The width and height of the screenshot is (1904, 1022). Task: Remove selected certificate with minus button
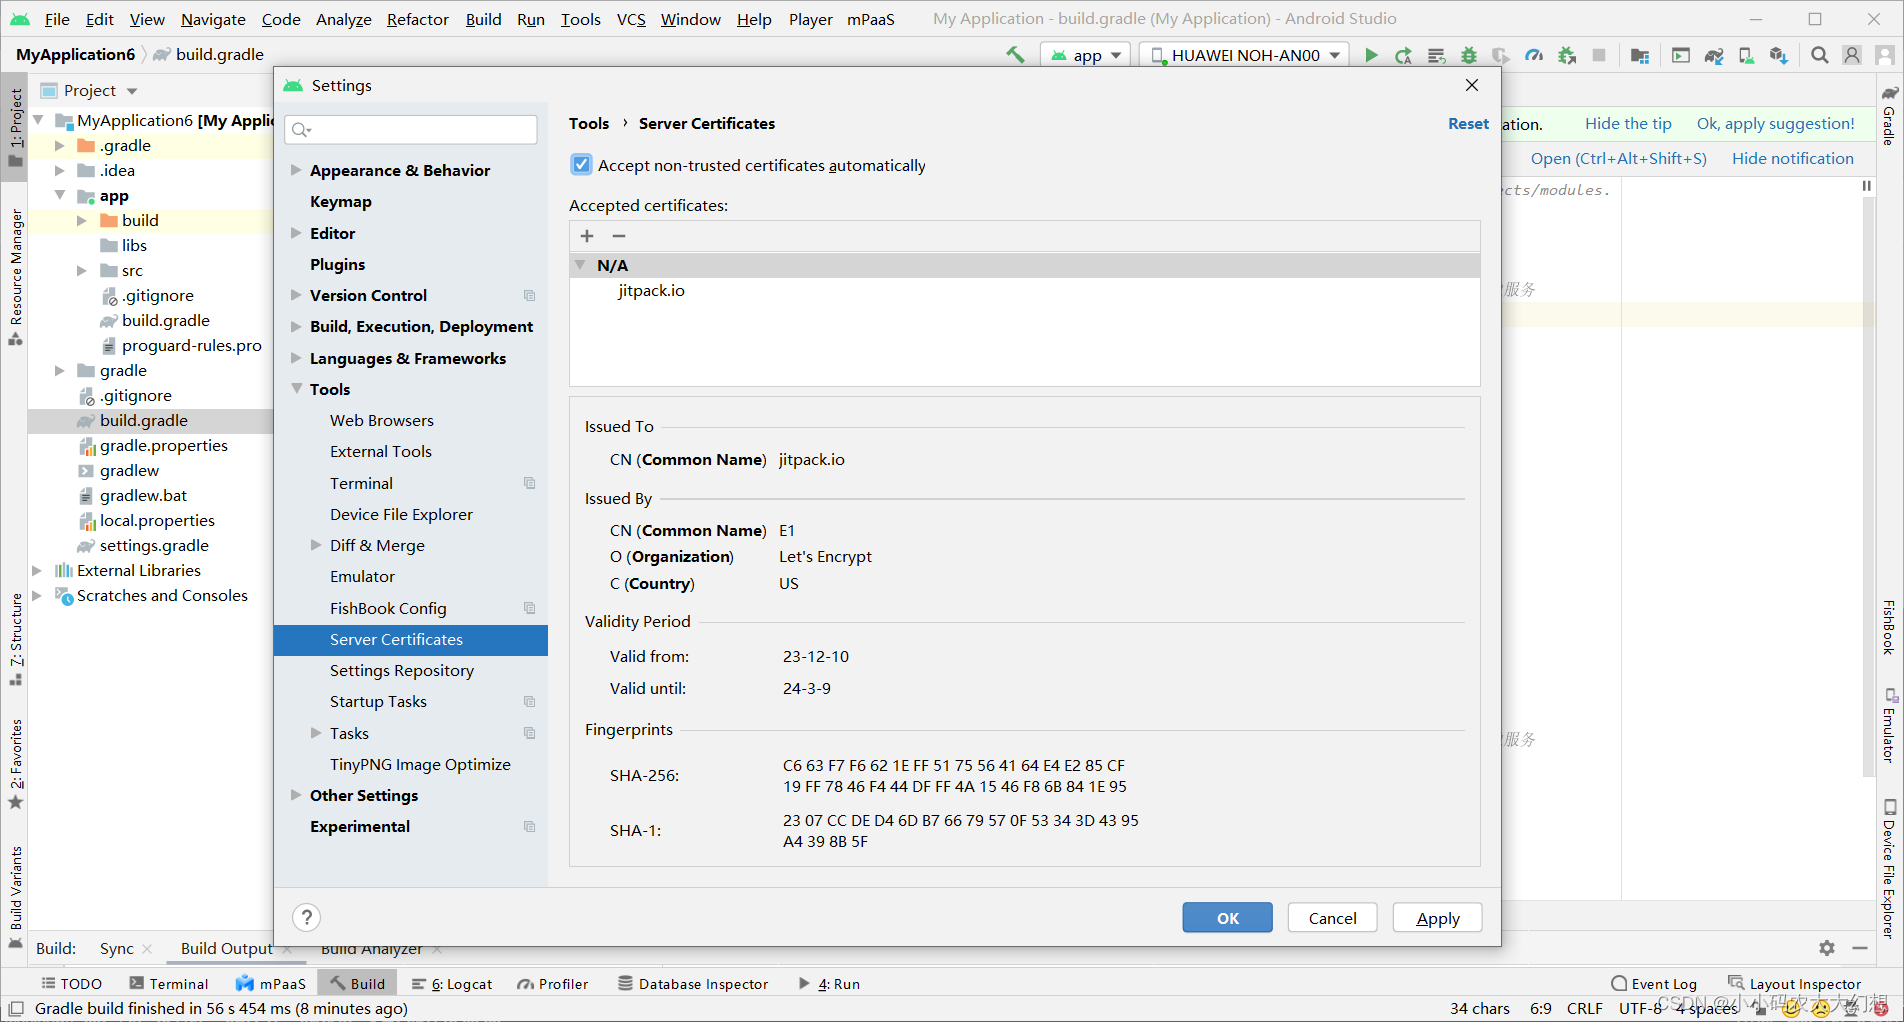point(618,236)
